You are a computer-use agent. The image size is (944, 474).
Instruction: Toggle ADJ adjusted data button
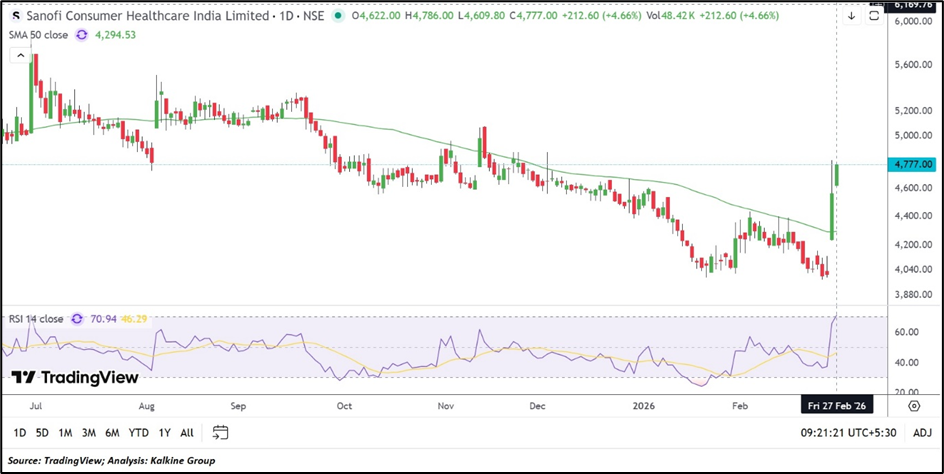pos(922,433)
